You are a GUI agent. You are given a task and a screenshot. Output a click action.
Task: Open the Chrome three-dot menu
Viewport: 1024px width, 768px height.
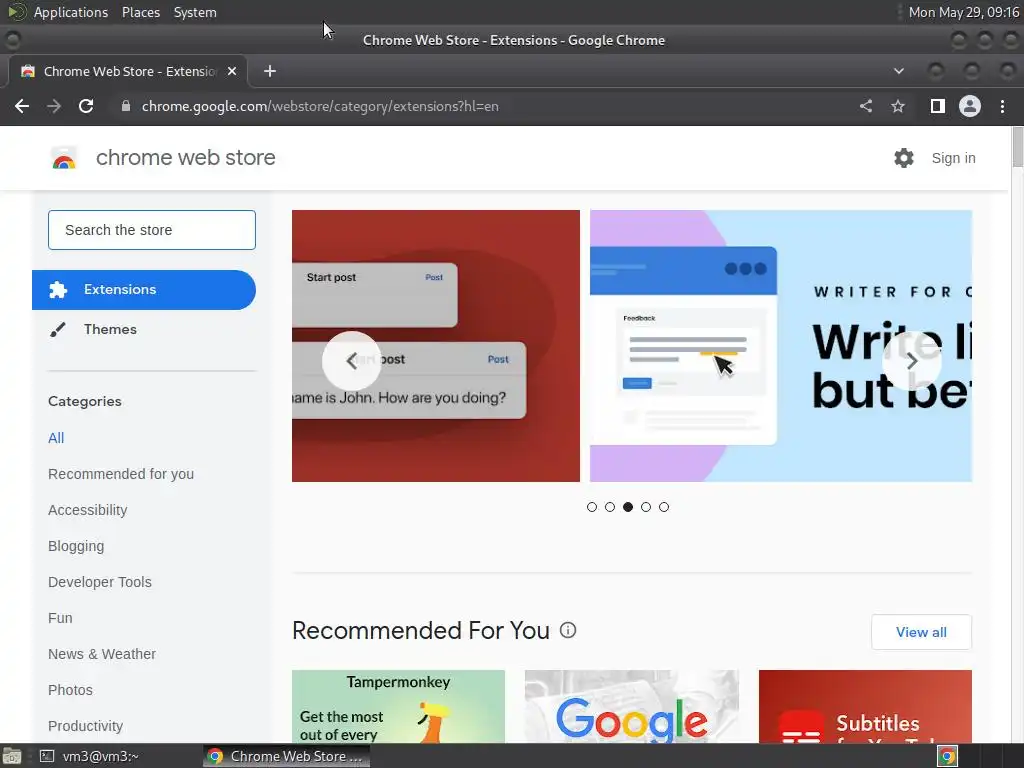[x=1002, y=106]
